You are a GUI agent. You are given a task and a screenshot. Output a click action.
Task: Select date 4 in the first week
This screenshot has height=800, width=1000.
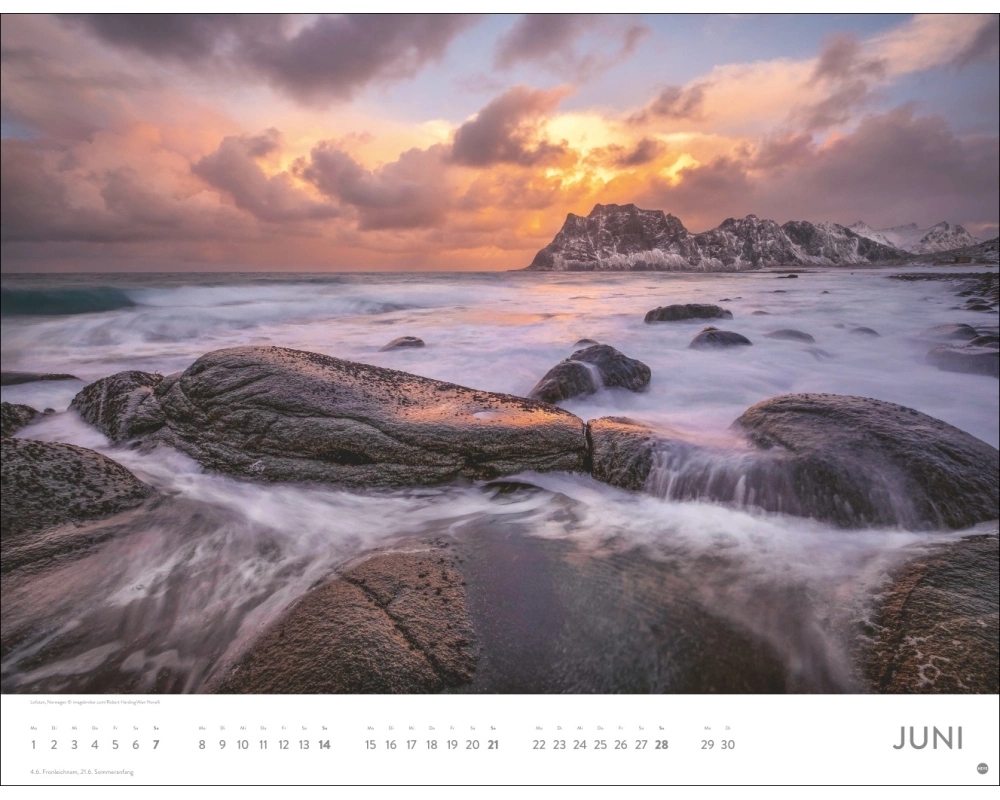coord(95,745)
